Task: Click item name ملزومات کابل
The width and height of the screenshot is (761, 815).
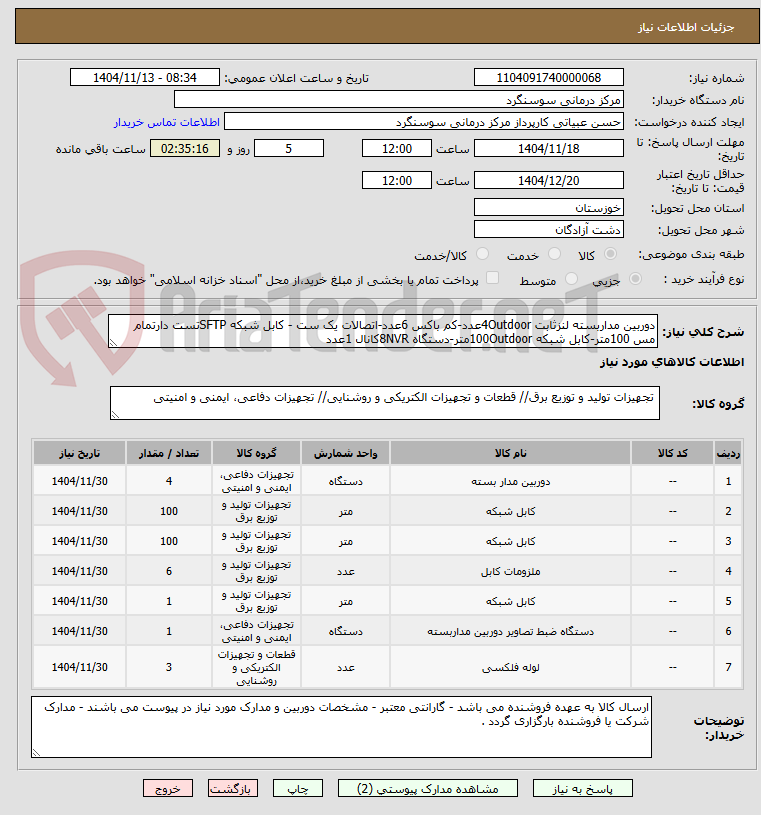Action: 510,571
